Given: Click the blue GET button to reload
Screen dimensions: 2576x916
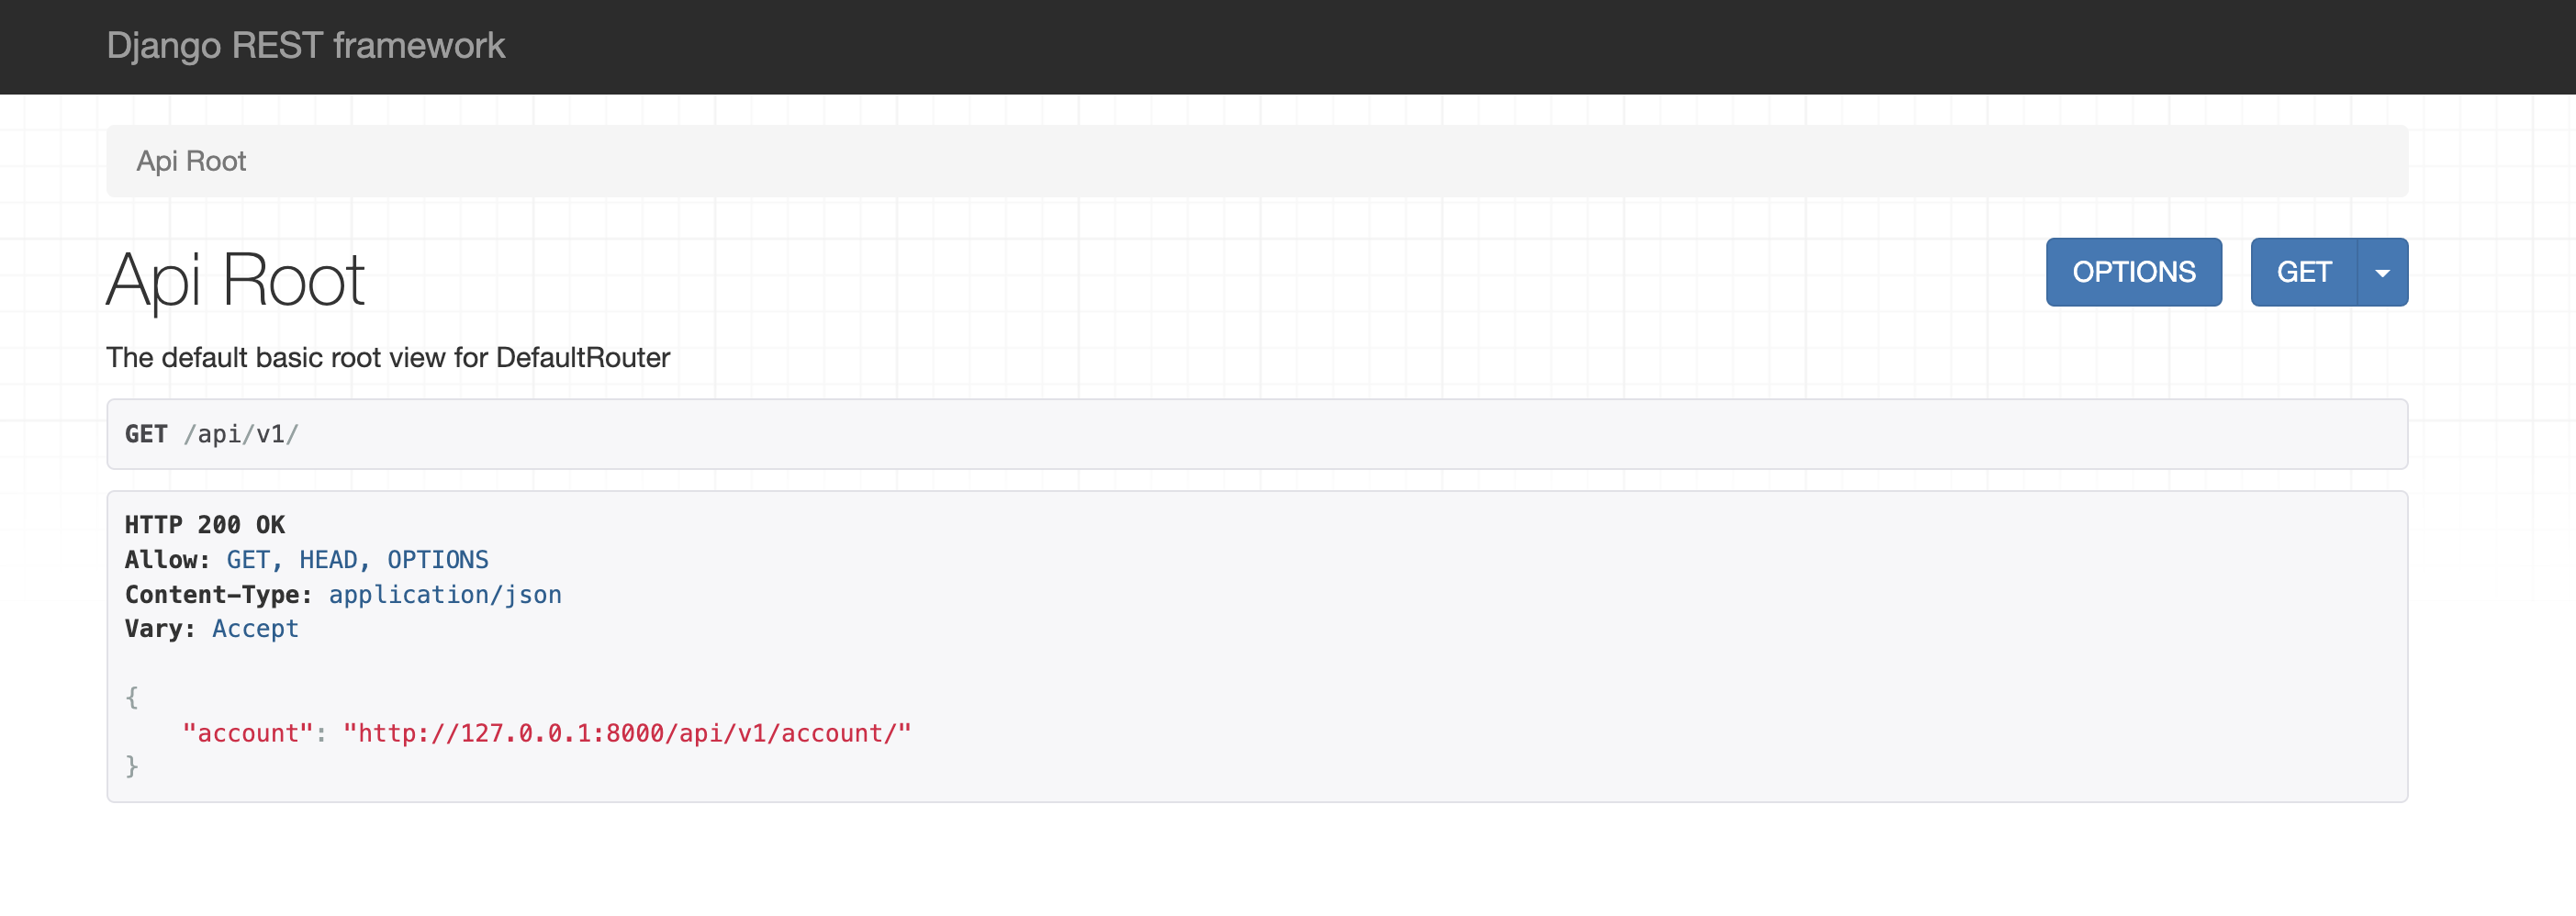Looking at the screenshot, I should 2304,271.
